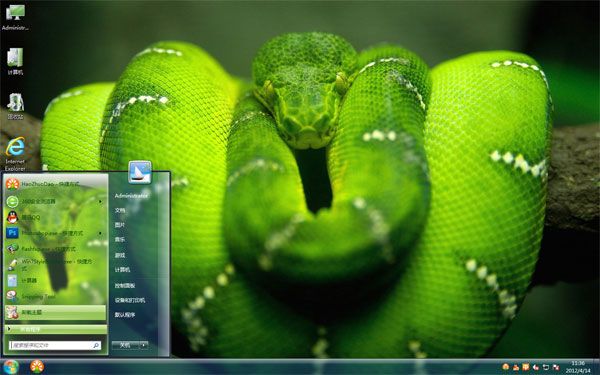Viewport: 600px width, 375px height.
Task: Open 音乐 music in Start menu
Action: coord(120,240)
